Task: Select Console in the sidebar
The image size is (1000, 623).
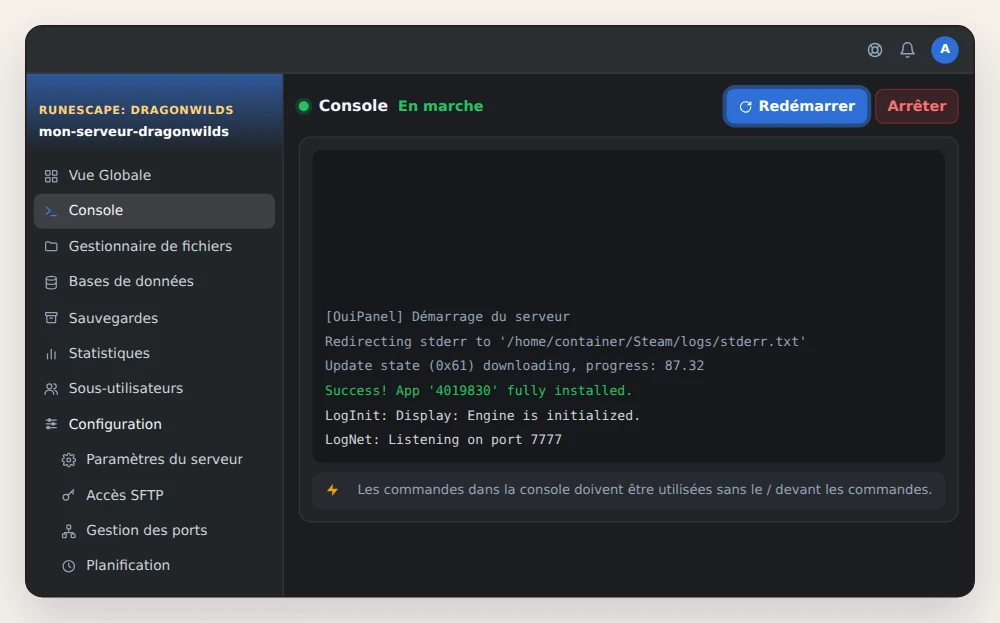Action: tap(154, 211)
